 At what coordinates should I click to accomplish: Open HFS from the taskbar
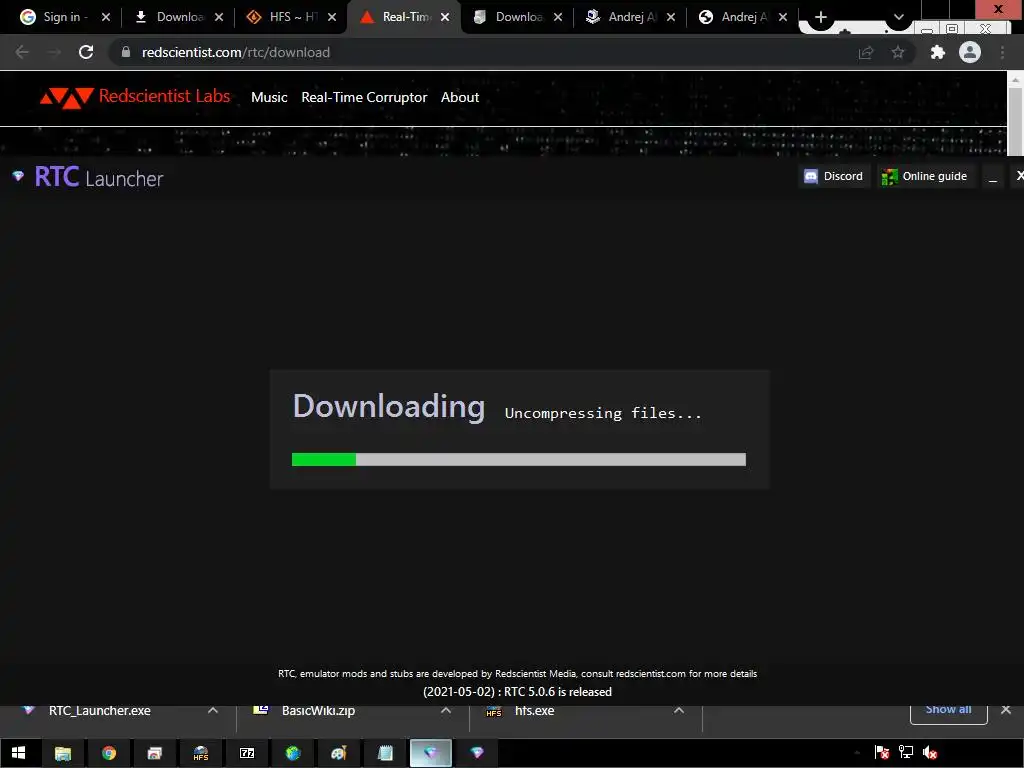coord(201,753)
